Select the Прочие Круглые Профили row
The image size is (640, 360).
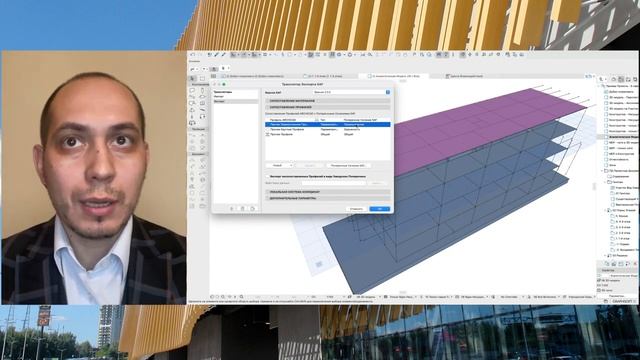(327, 129)
